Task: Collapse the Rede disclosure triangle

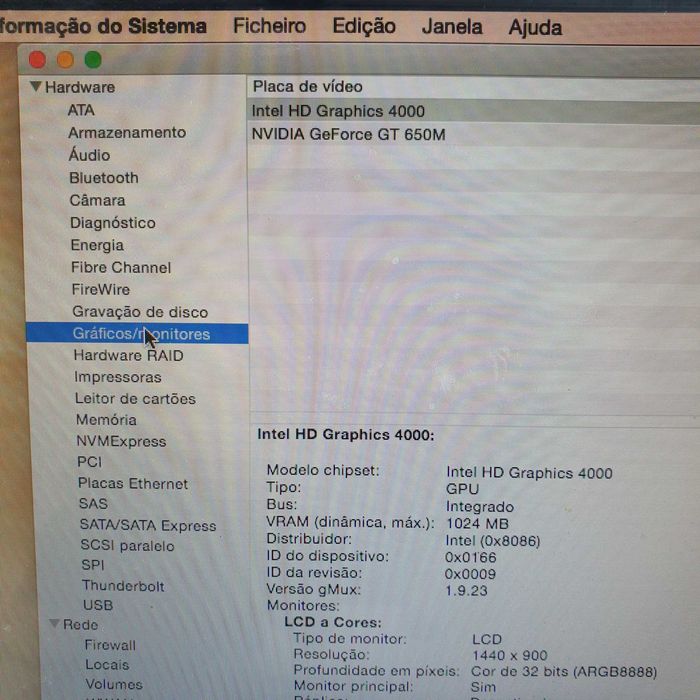Action: pos(54,623)
